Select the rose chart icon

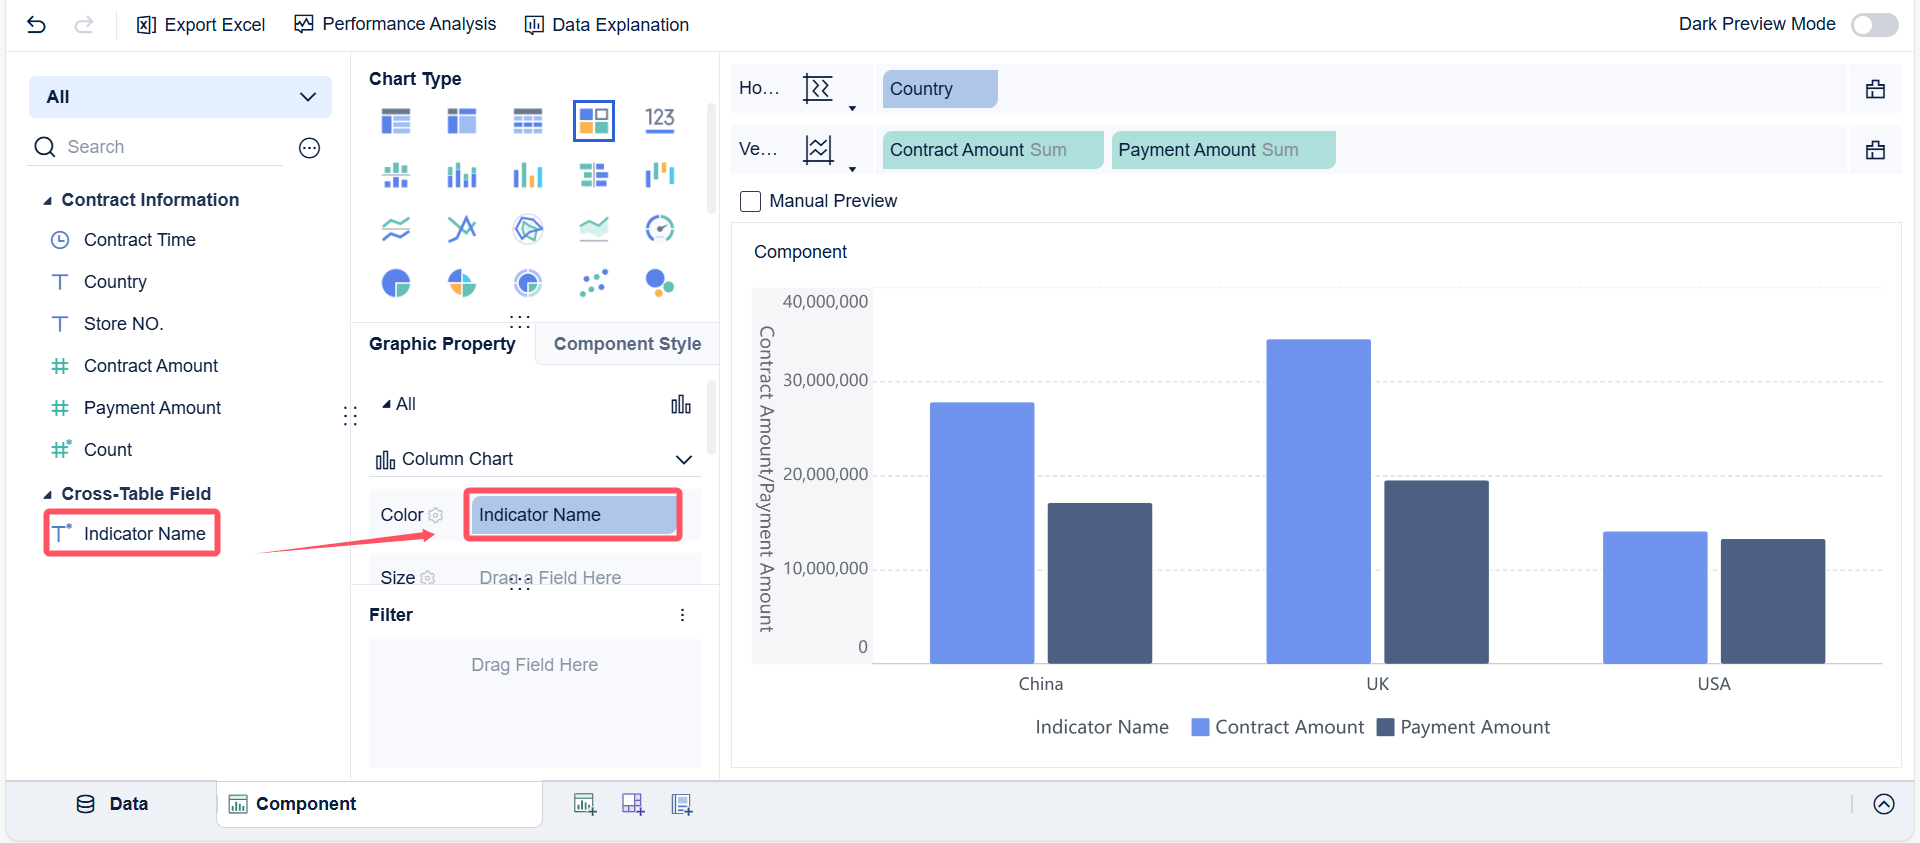462,283
